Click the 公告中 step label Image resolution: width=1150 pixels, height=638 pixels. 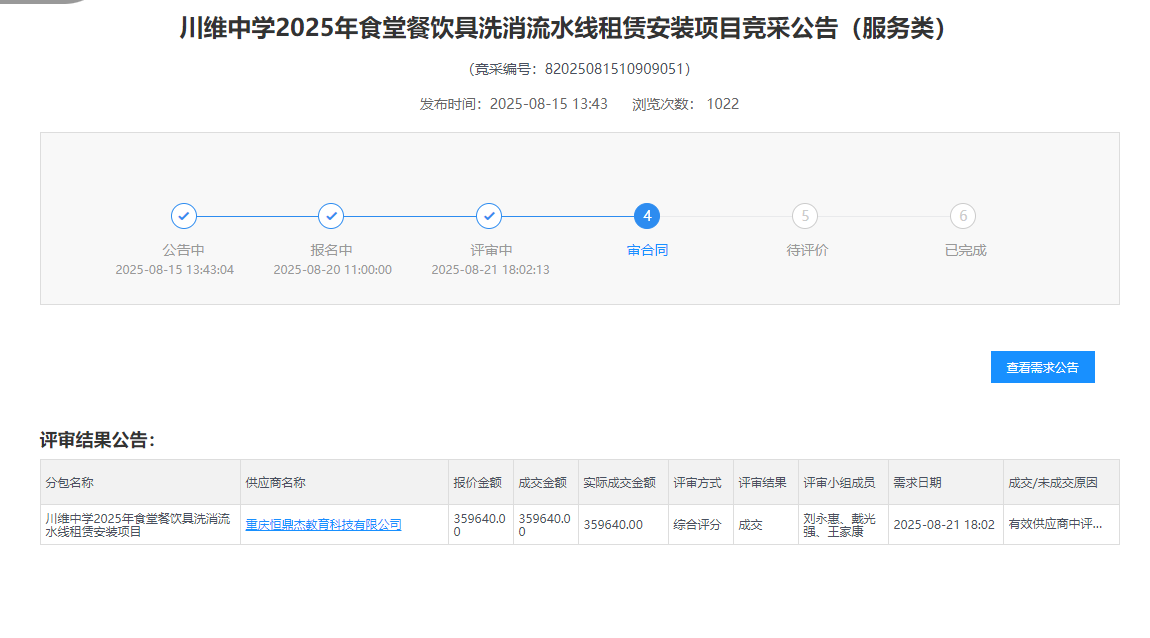click(184, 249)
